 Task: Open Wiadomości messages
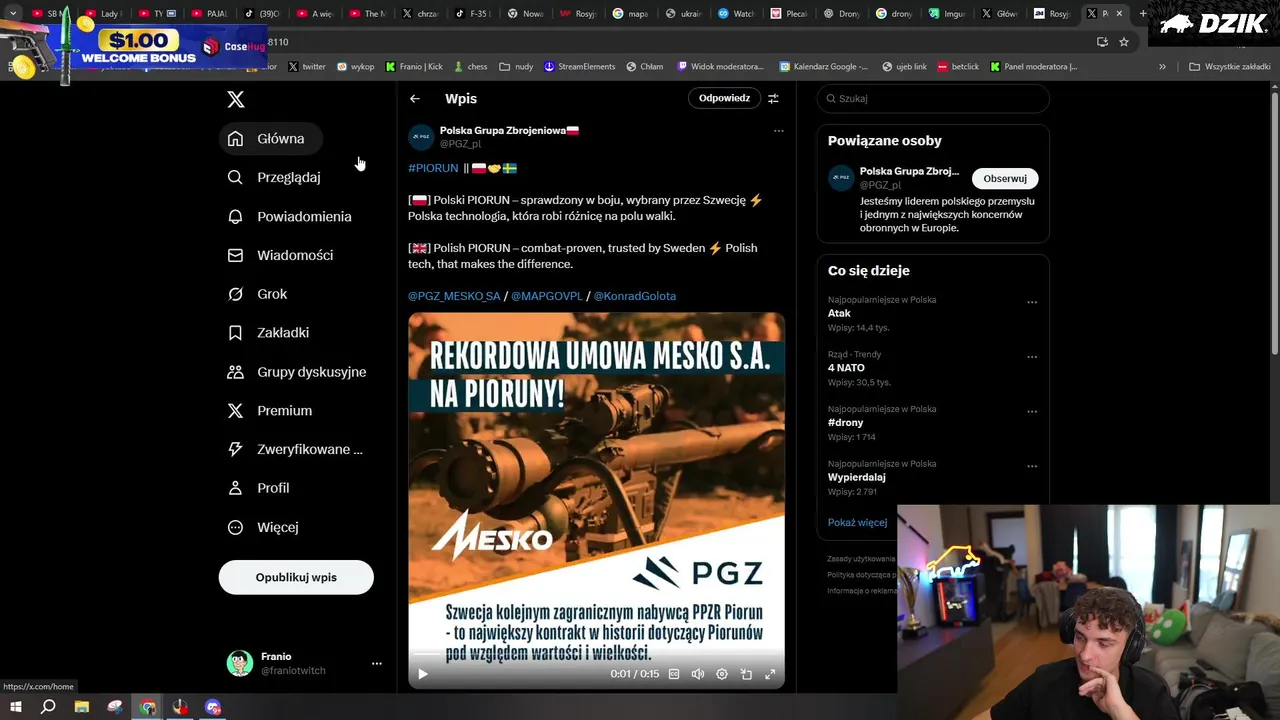(x=280, y=255)
